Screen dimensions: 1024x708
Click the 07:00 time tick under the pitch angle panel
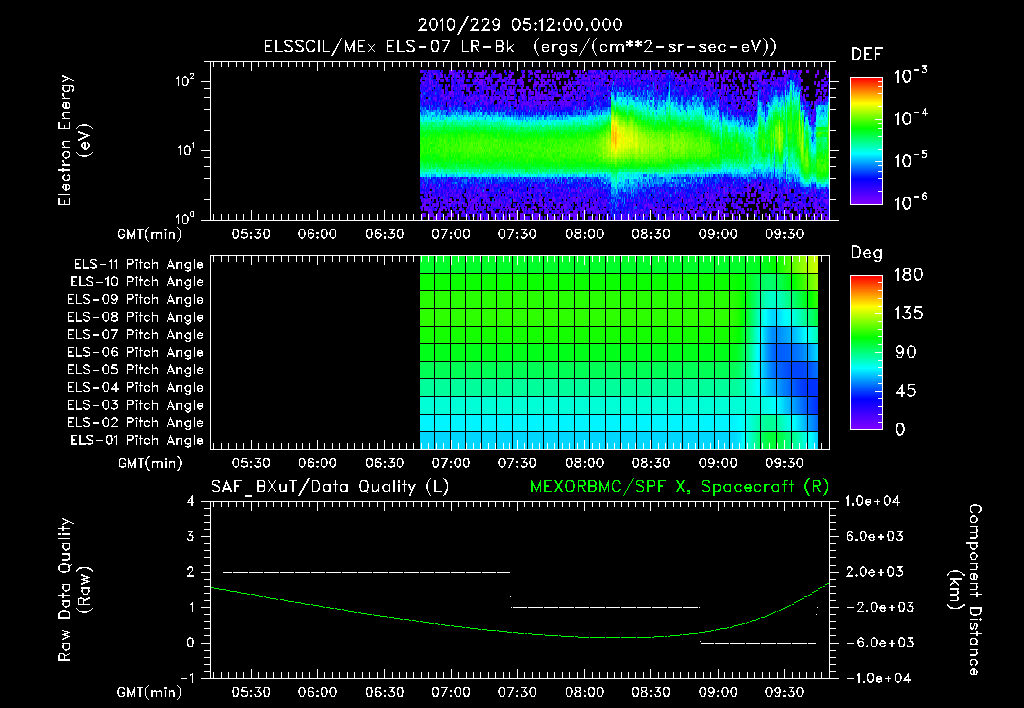(451, 464)
